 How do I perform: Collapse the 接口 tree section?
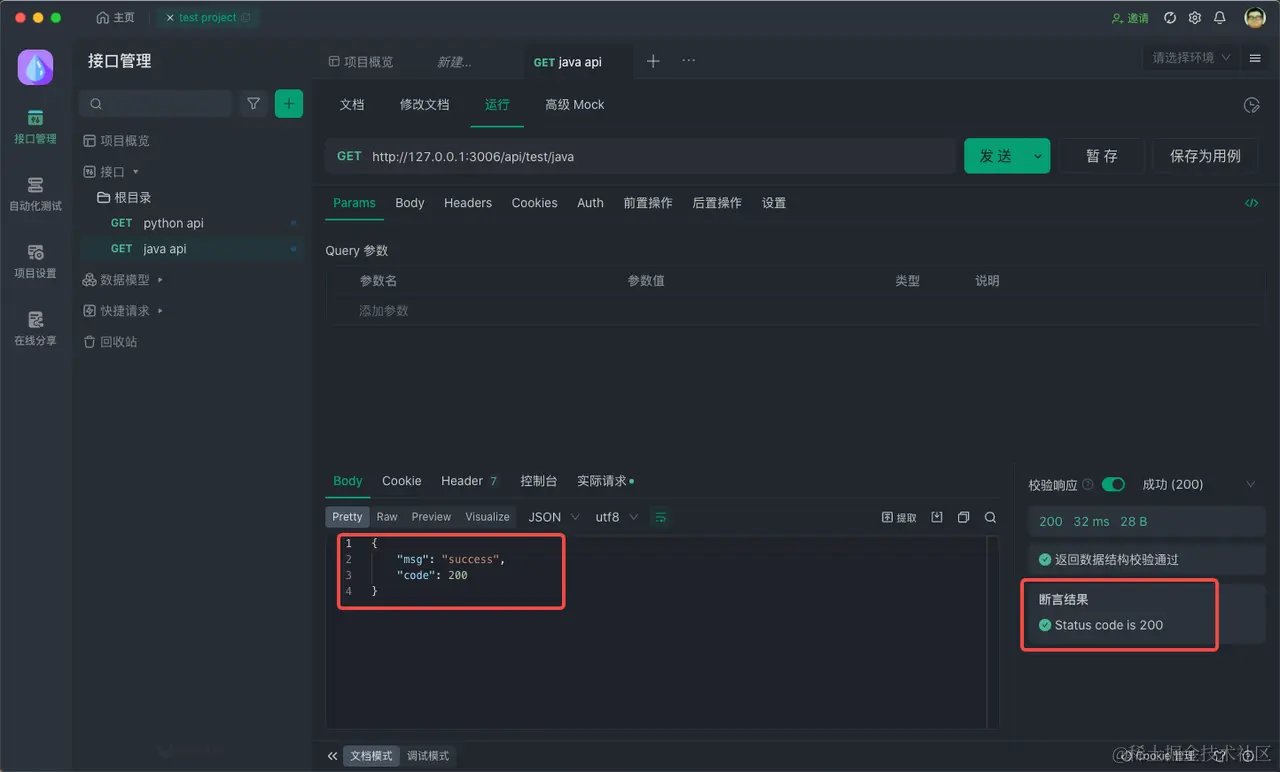pyautogui.click(x=136, y=172)
